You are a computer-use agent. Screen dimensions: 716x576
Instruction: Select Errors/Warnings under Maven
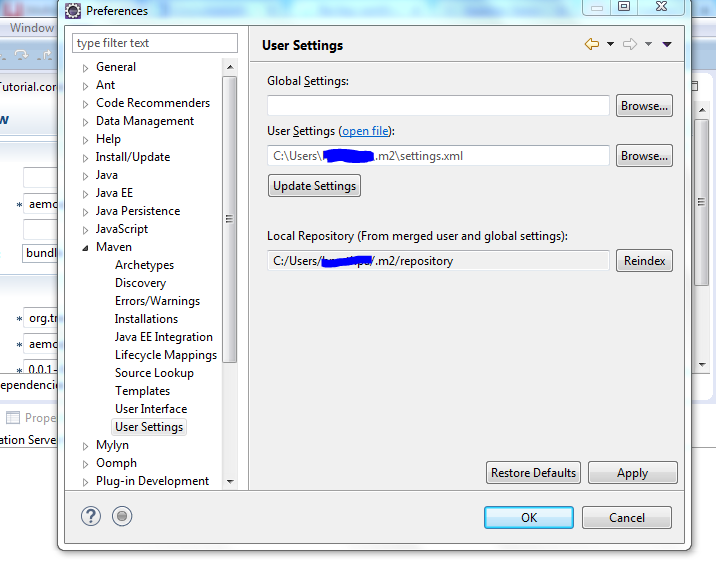click(157, 301)
